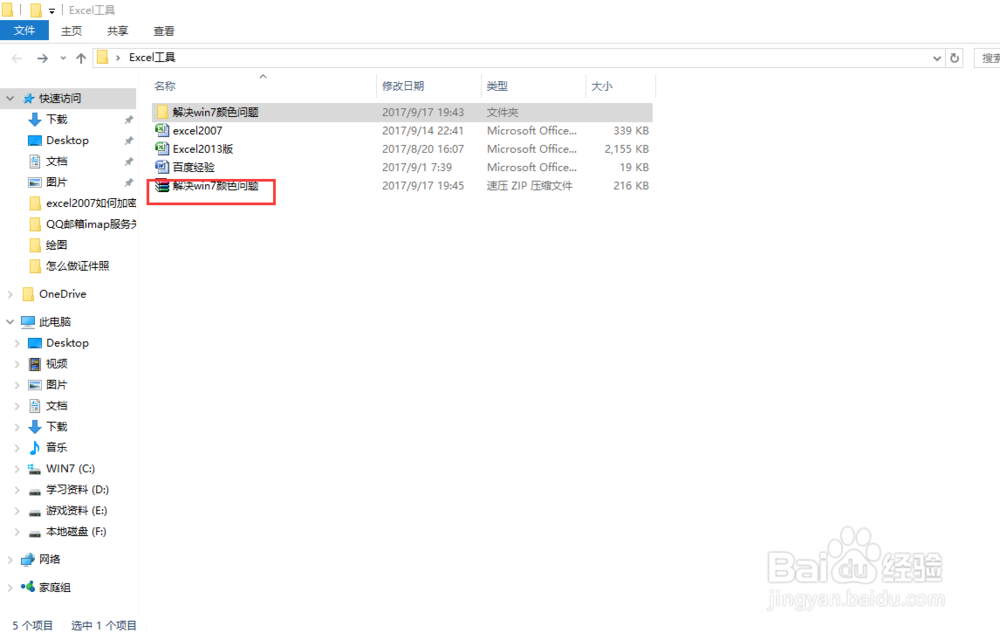This screenshot has width=1000, height=633.
Task: Open the QQ邮箱imap服务 folder
Action: coord(91,224)
